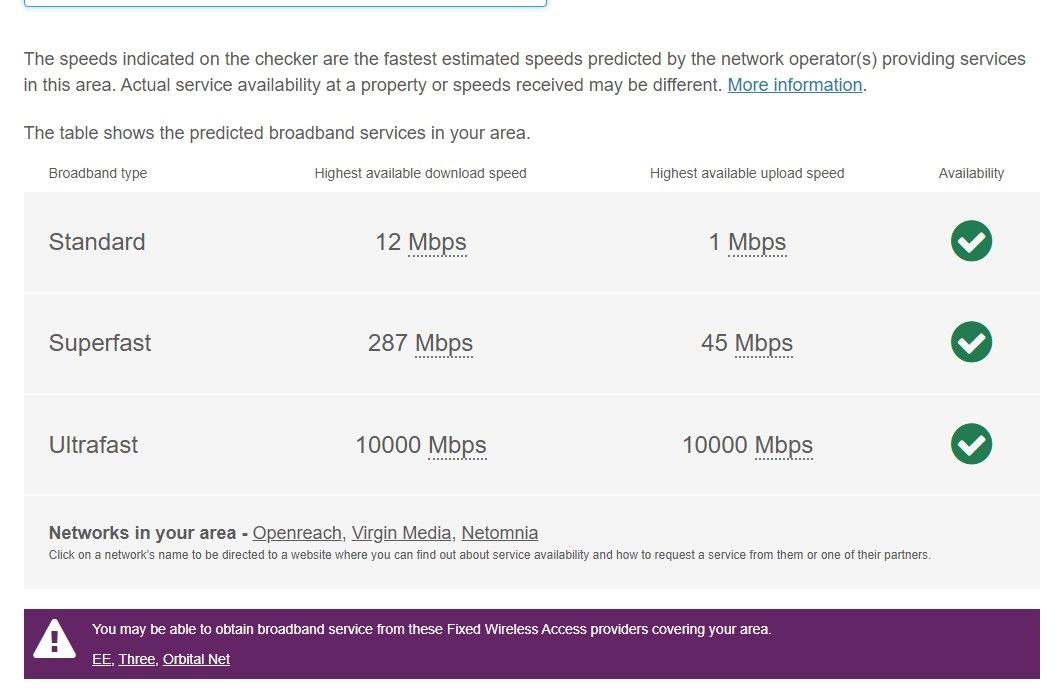Open the More information link

(x=794, y=85)
